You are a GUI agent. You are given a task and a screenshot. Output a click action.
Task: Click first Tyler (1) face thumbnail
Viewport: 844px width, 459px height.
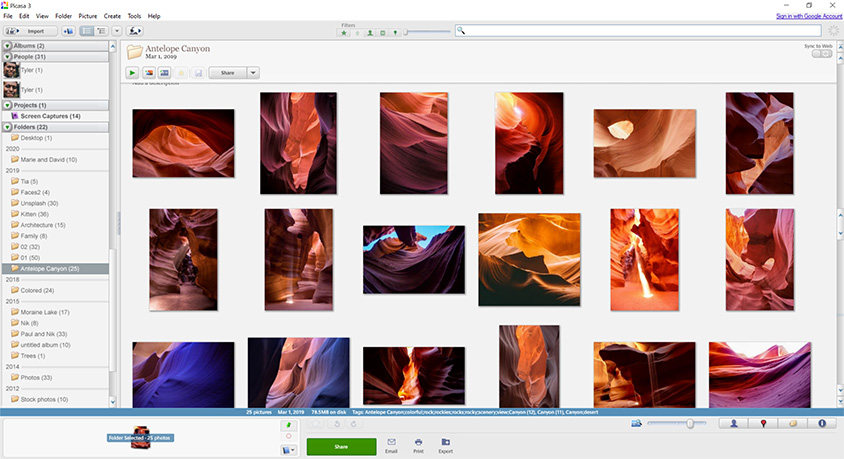tap(11, 70)
